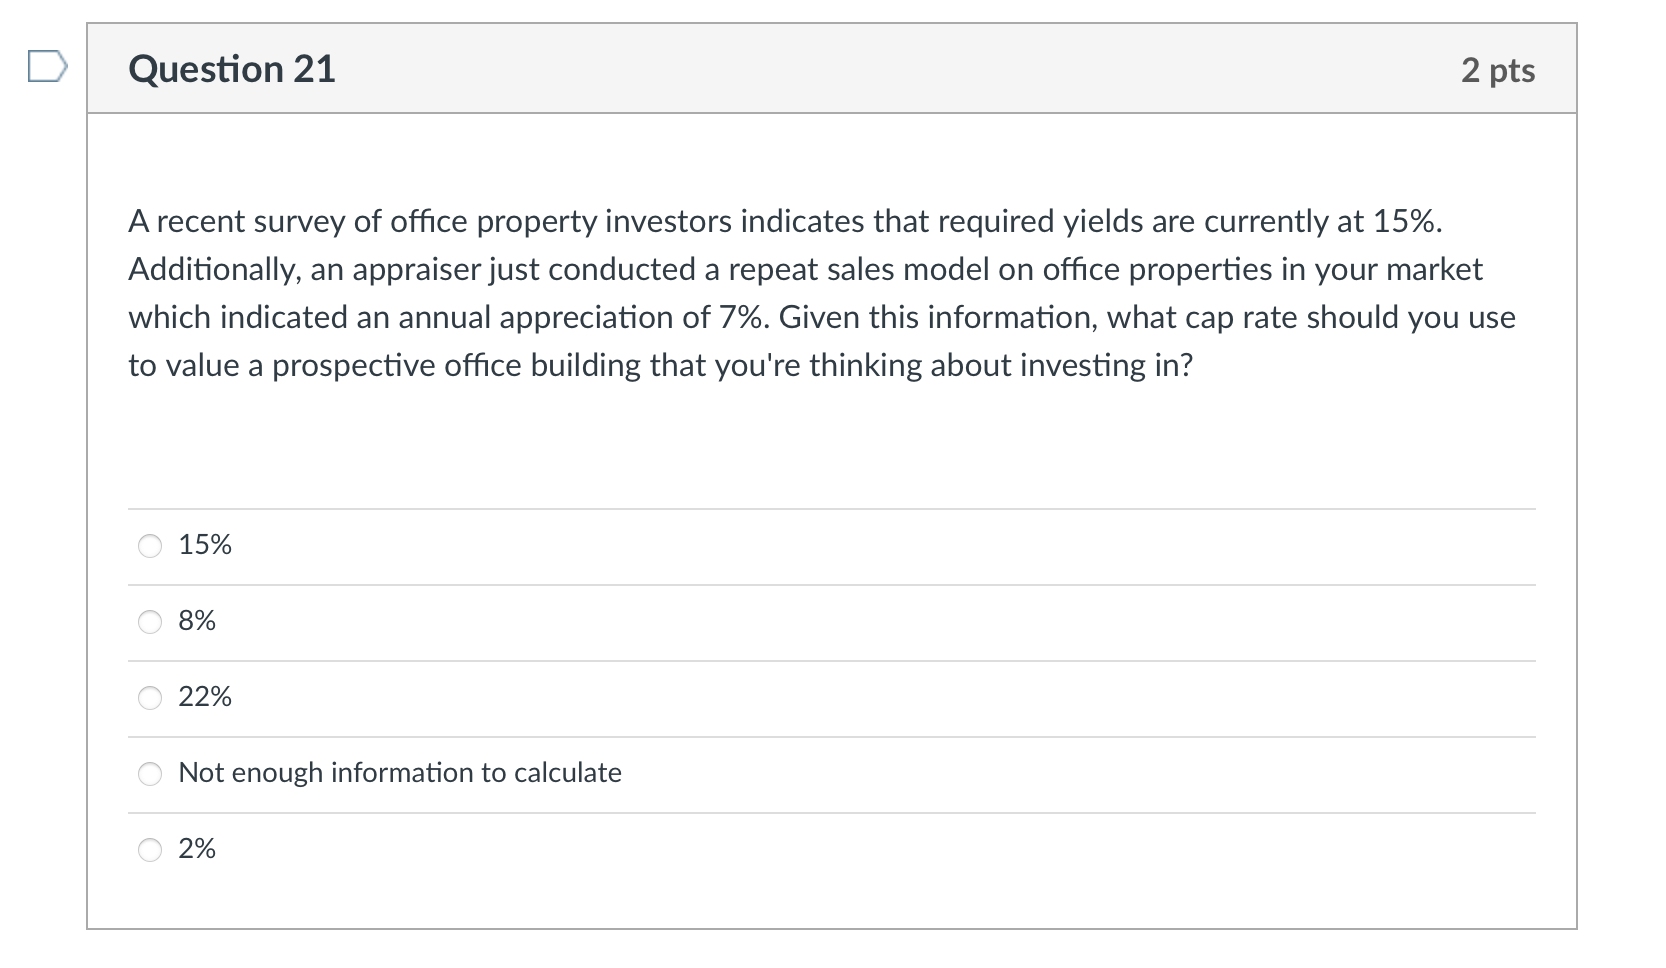The width and height of the screenshot is (1666, 968).
Task: Click the '2%' answer label text
Action: click(197, 849)
